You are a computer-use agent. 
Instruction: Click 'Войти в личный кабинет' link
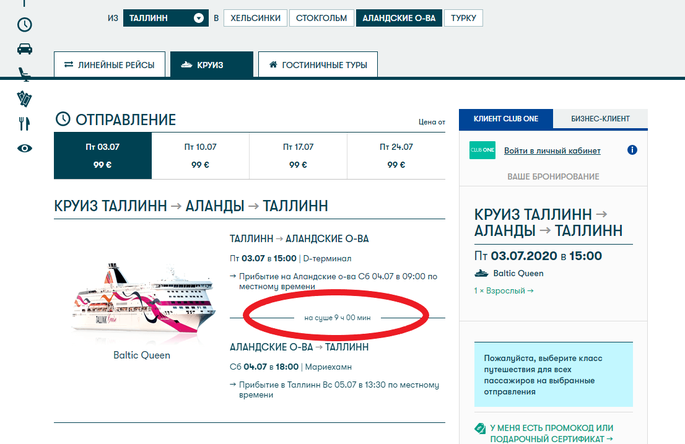click(552, 151)
